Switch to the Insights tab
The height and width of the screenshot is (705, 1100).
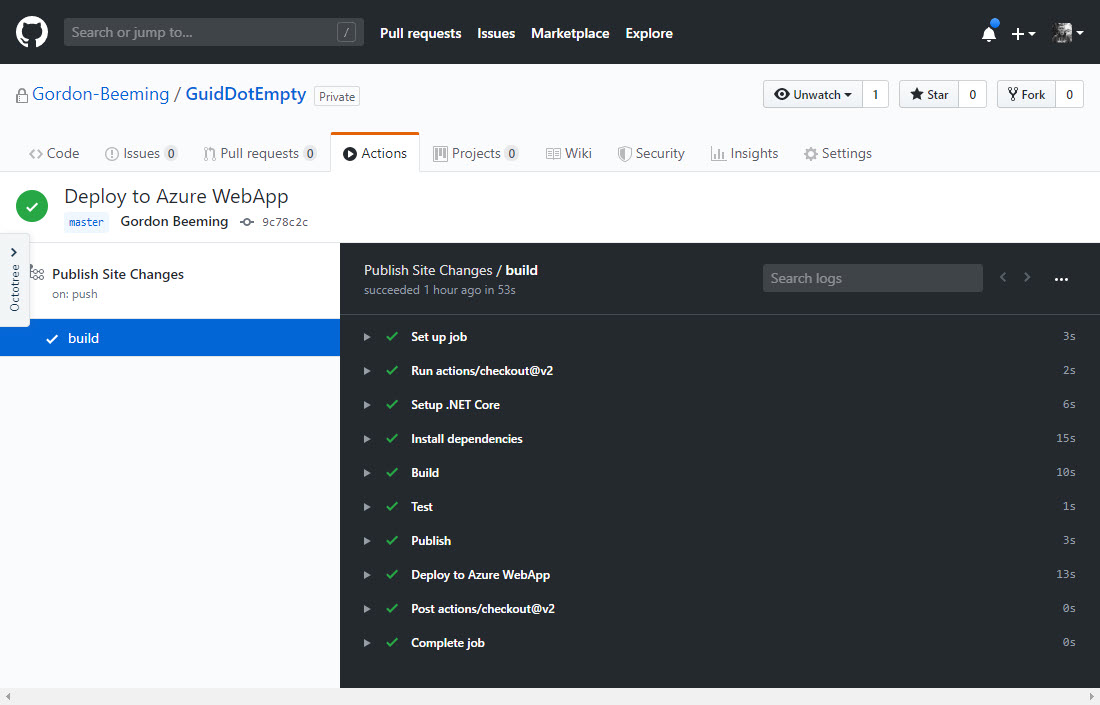[x=744, y=153]
